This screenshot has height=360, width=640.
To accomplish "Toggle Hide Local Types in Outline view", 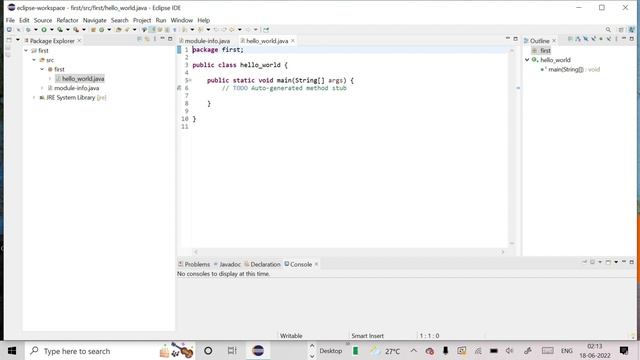I will tap(609, 39).
